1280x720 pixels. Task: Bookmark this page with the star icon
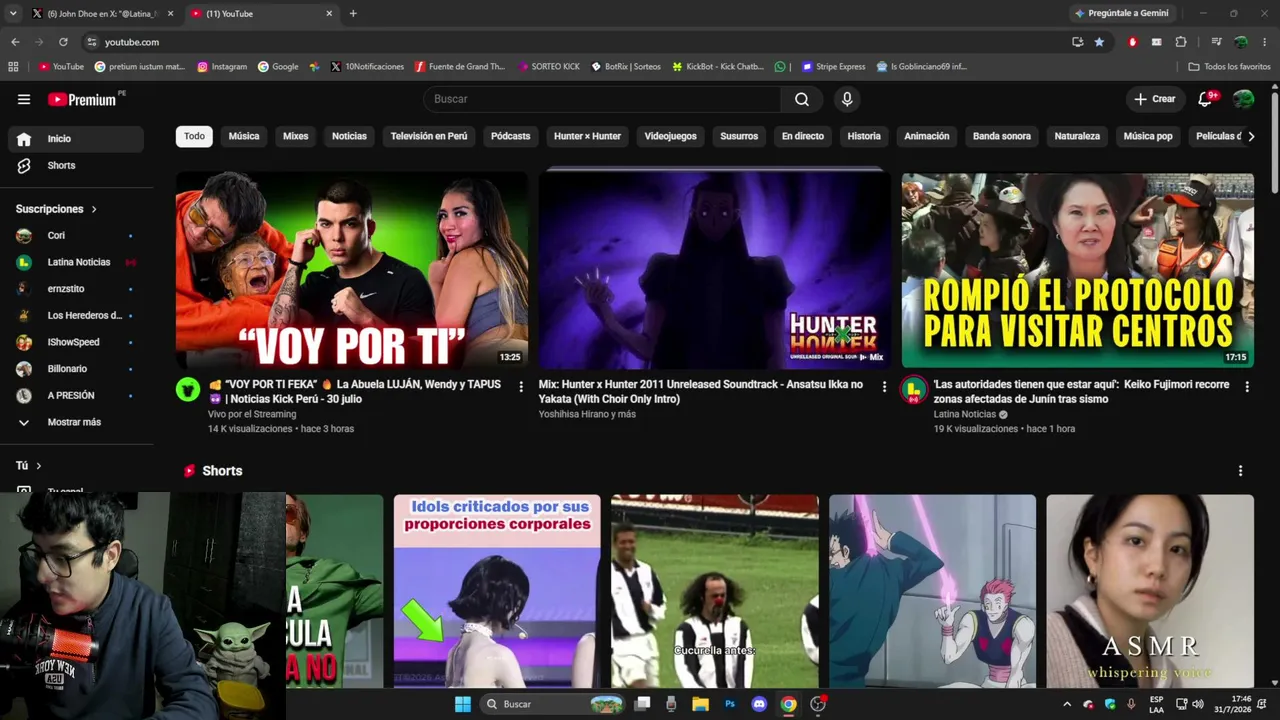[1099, 42]
